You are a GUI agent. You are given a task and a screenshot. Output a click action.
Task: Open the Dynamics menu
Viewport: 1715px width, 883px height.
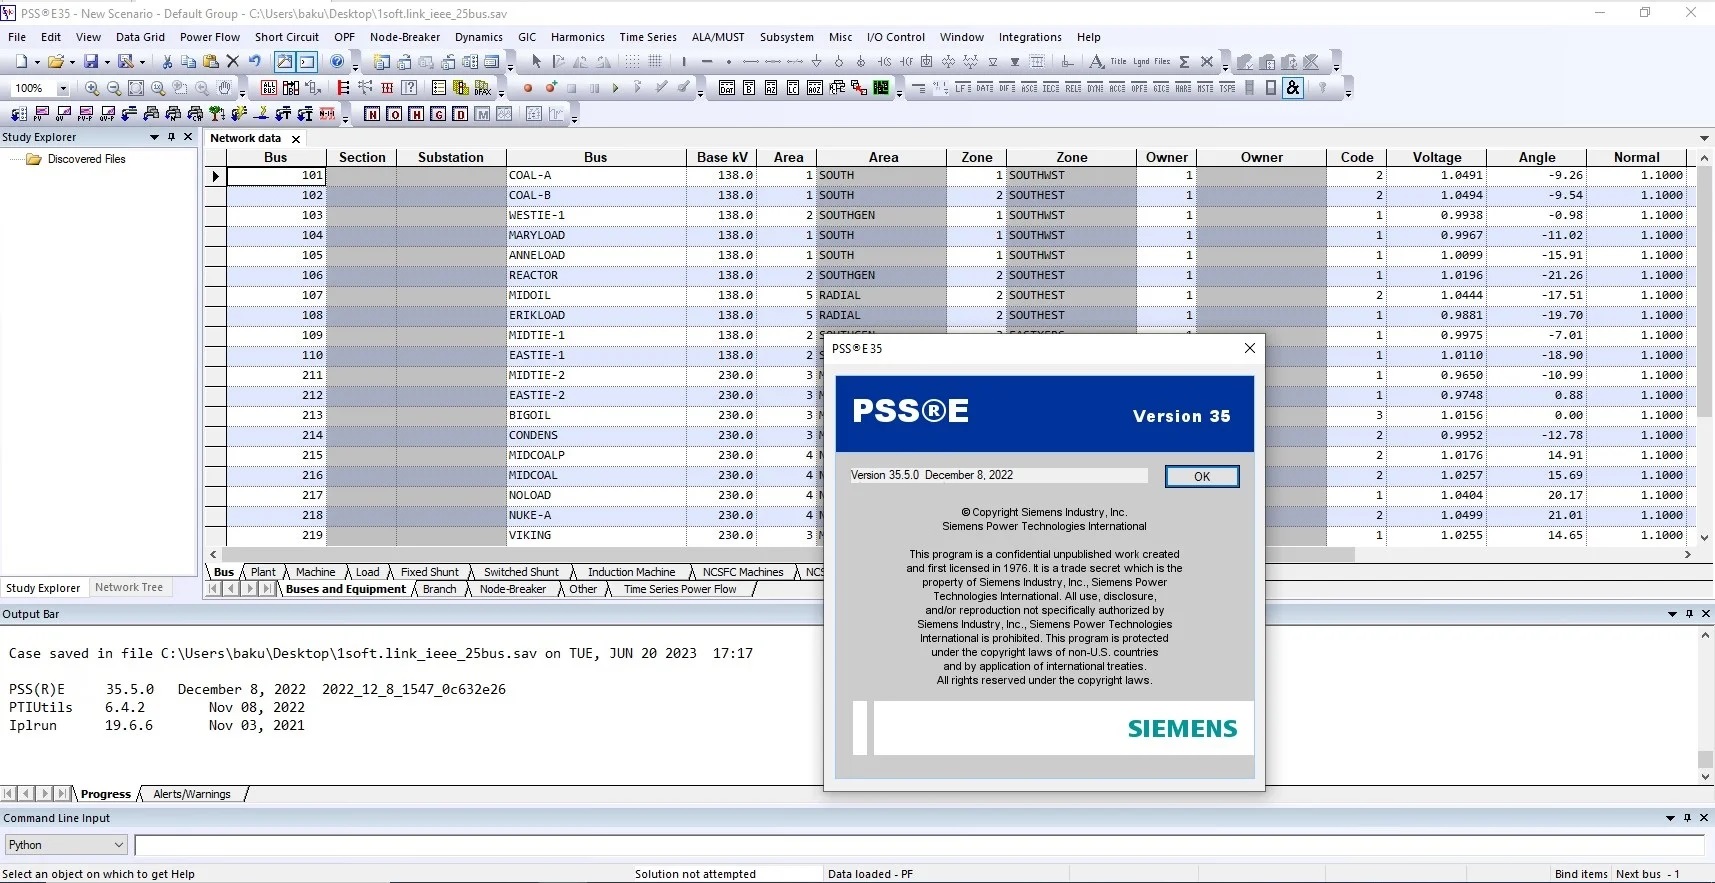point(479,37)
